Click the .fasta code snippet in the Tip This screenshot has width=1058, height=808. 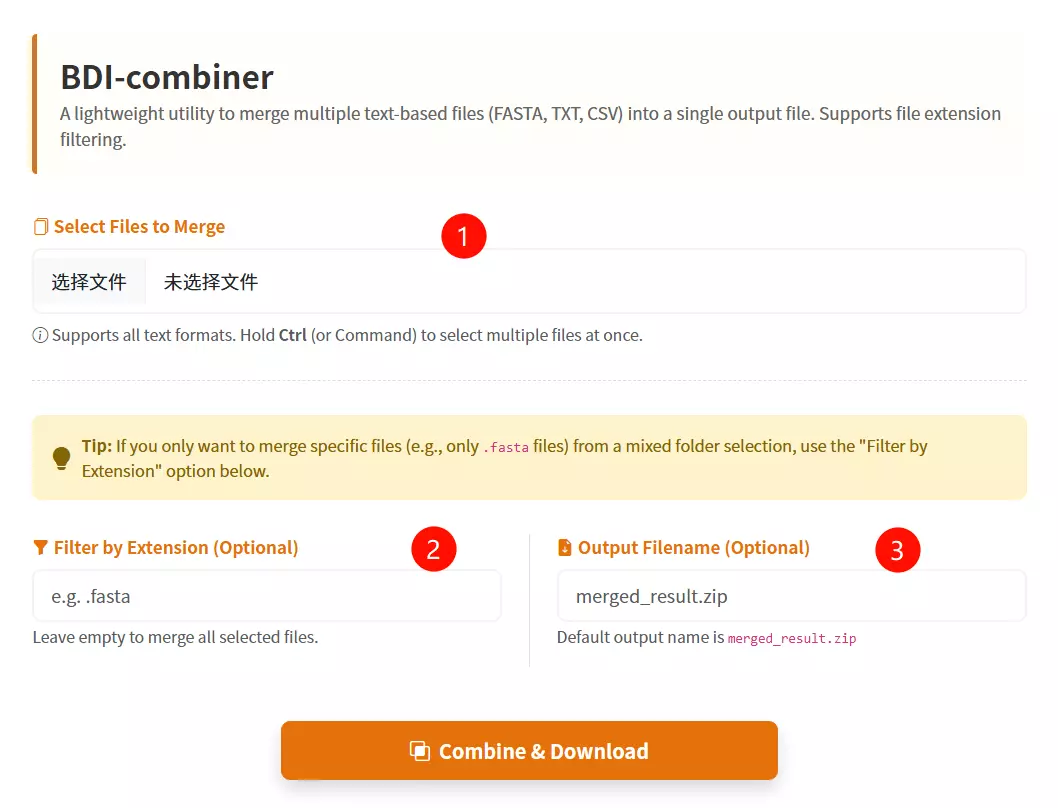click(506, 447)
